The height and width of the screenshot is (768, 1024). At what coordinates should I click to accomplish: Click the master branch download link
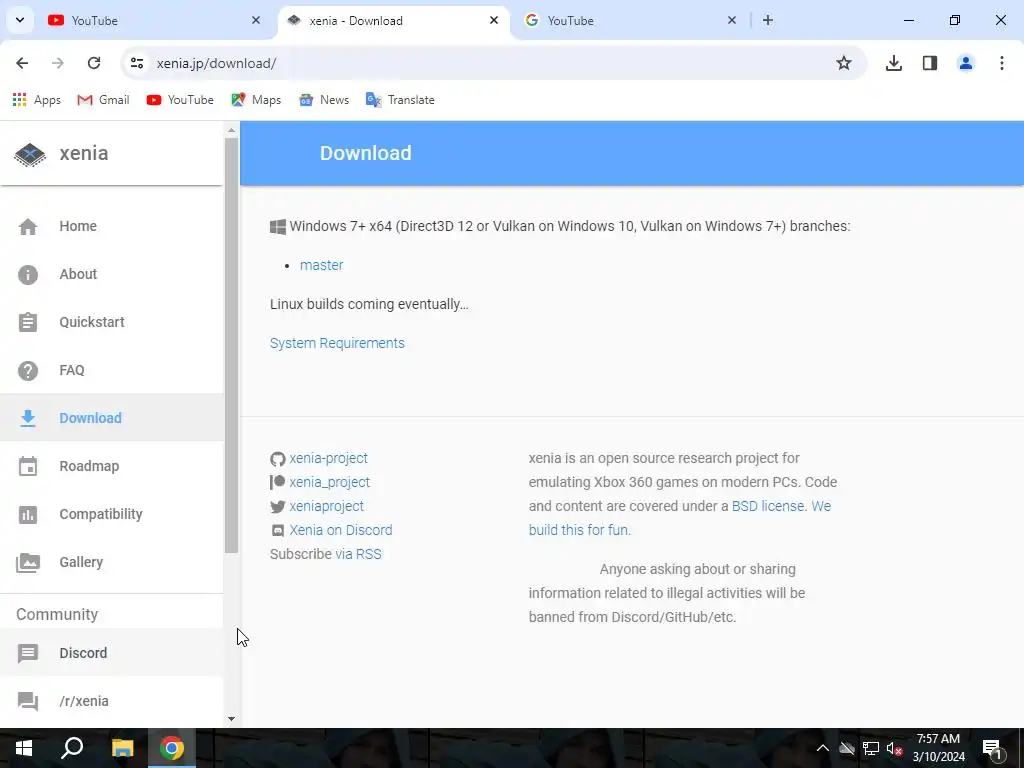321,265
